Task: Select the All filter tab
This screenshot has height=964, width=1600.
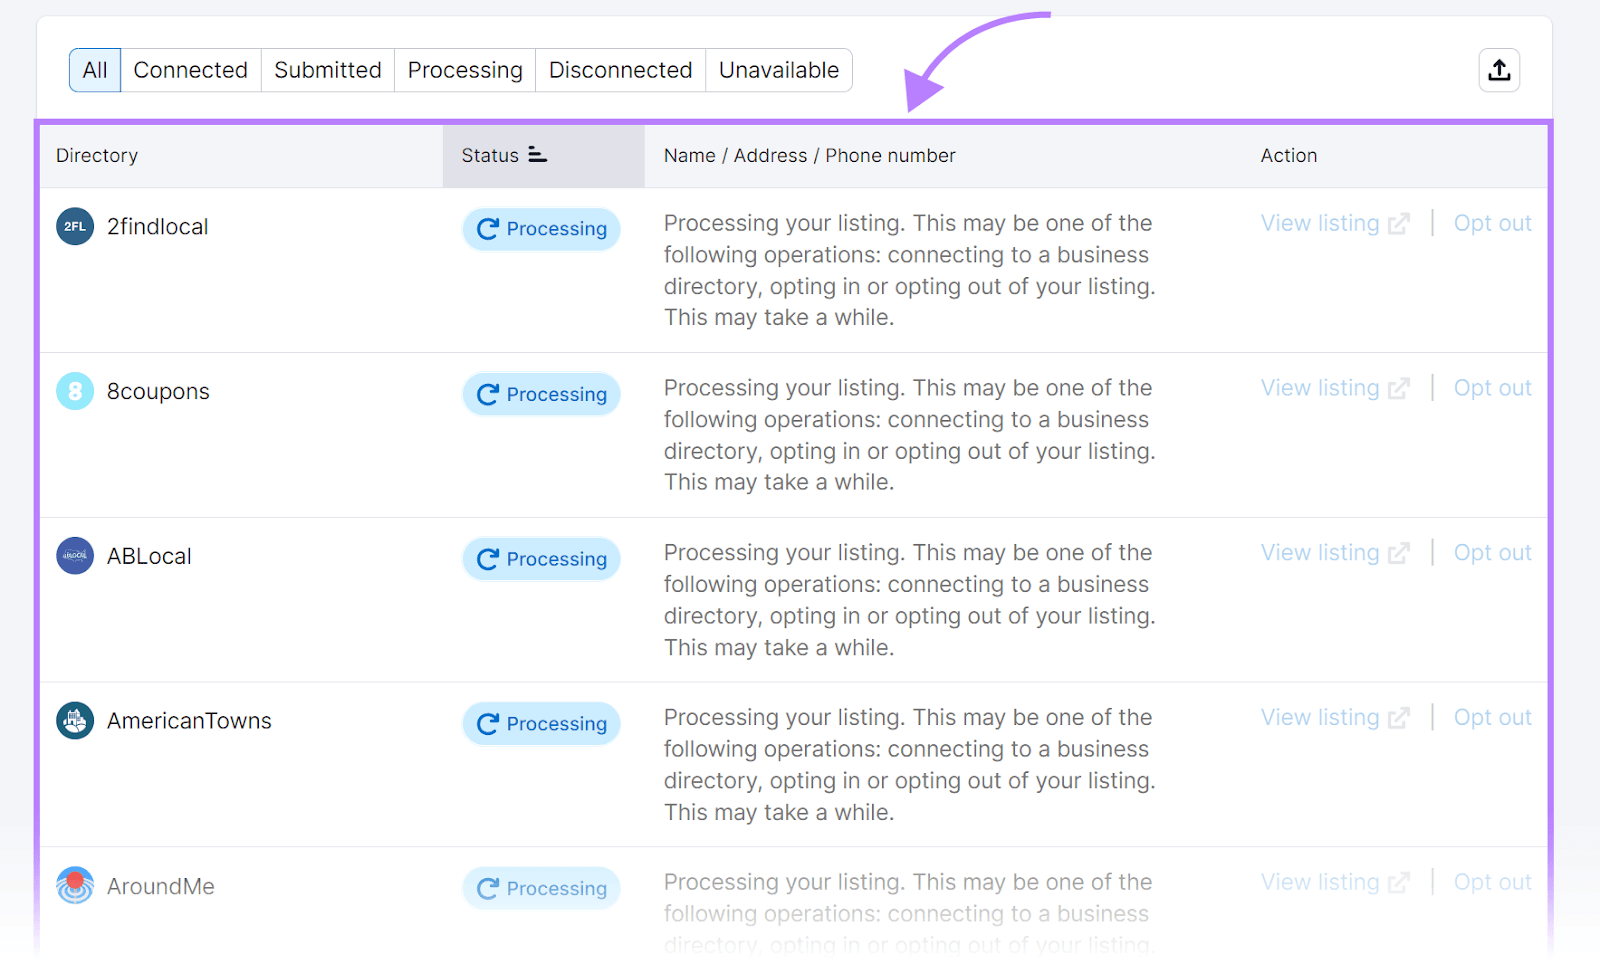Action: (x=95, y=70)
